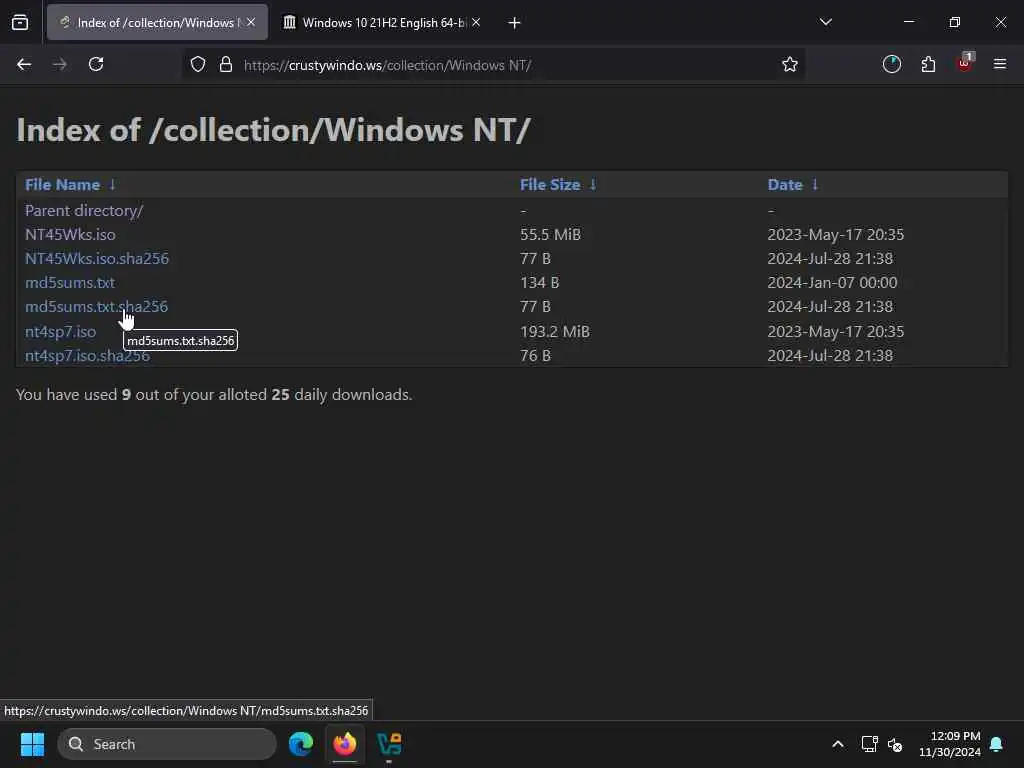Open the md5sums.txt file link
The image size is (1024, 768).
(69, 283)
